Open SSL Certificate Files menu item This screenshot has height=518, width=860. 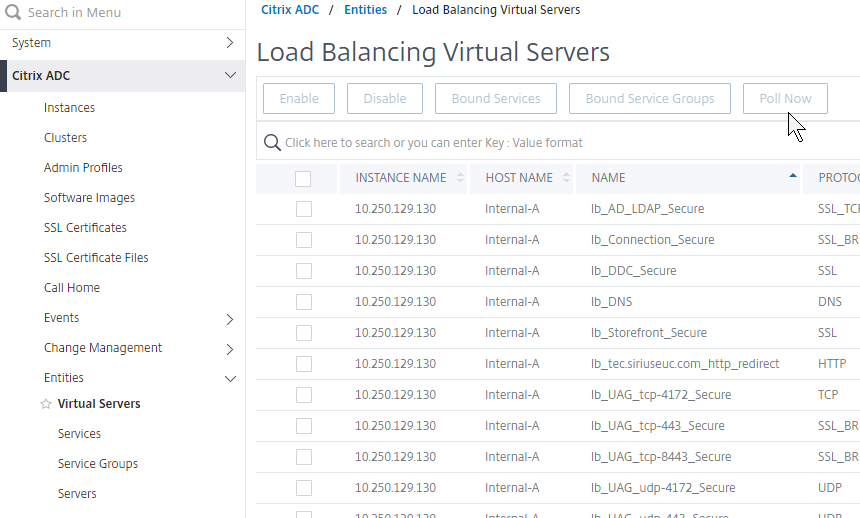[96, 258]
